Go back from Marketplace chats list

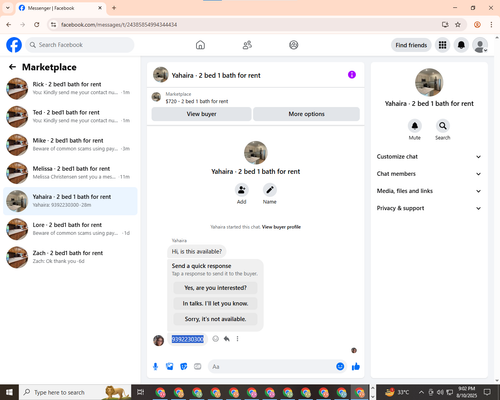(12, 67)
